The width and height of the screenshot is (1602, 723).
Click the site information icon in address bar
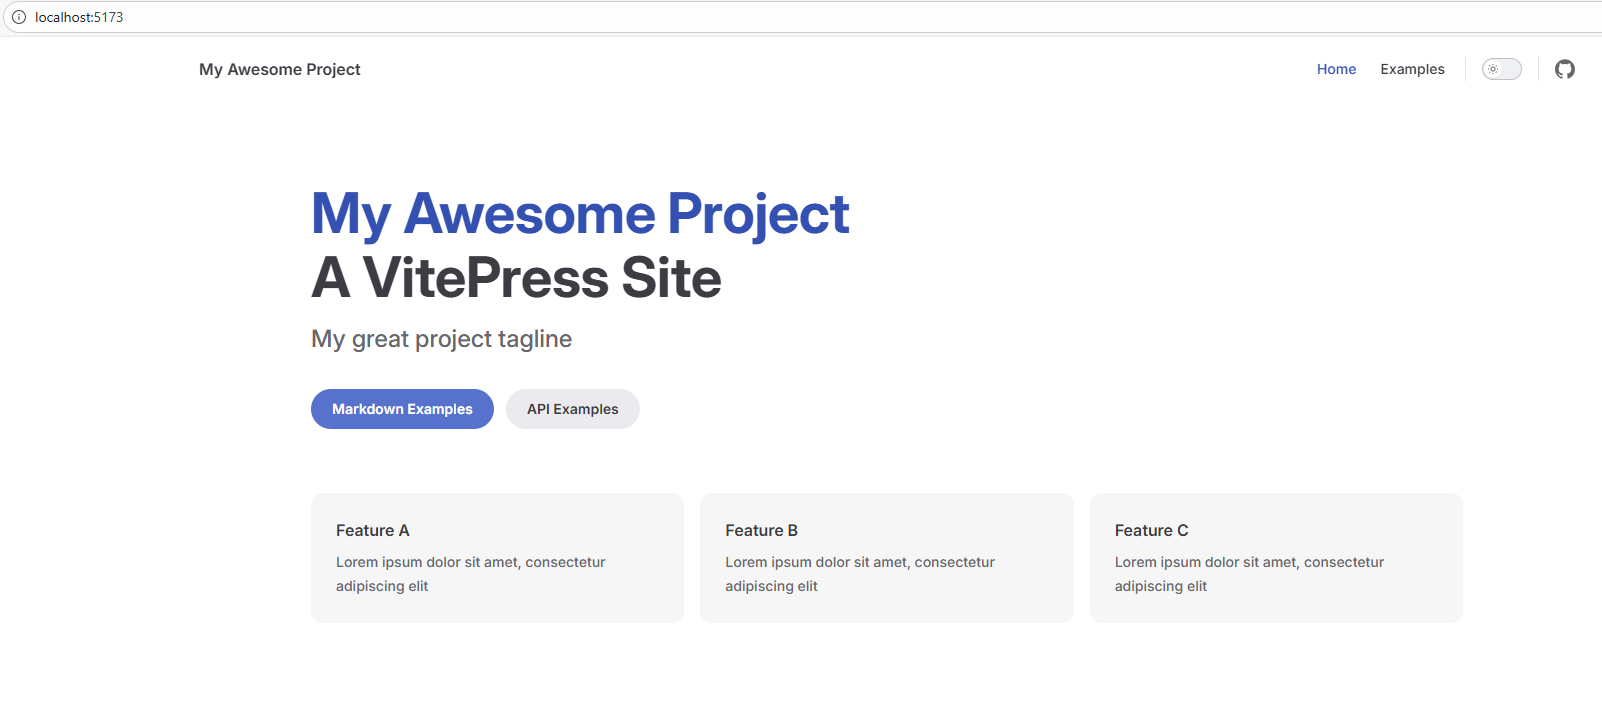(18, 17)
